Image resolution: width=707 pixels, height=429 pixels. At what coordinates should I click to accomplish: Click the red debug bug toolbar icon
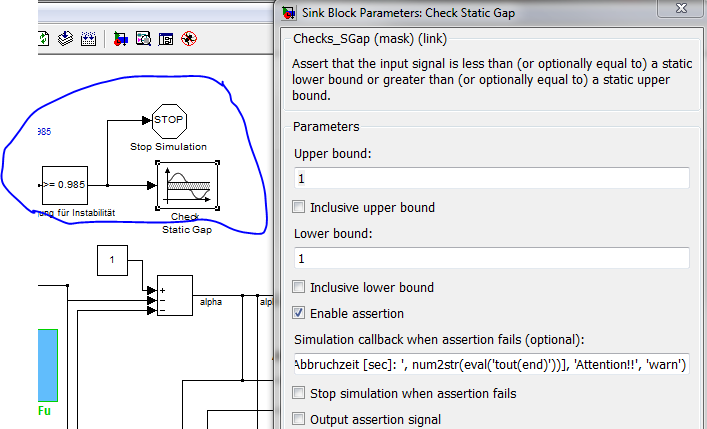point(189,40)
